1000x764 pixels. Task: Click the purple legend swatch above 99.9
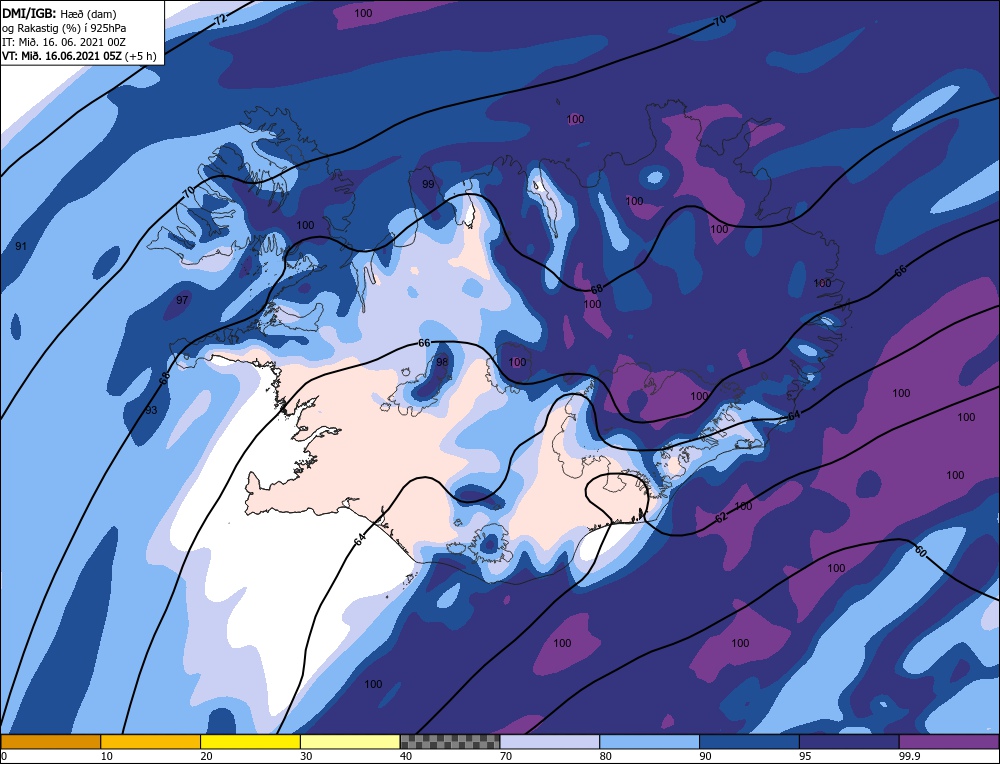[x=949, y=741]
